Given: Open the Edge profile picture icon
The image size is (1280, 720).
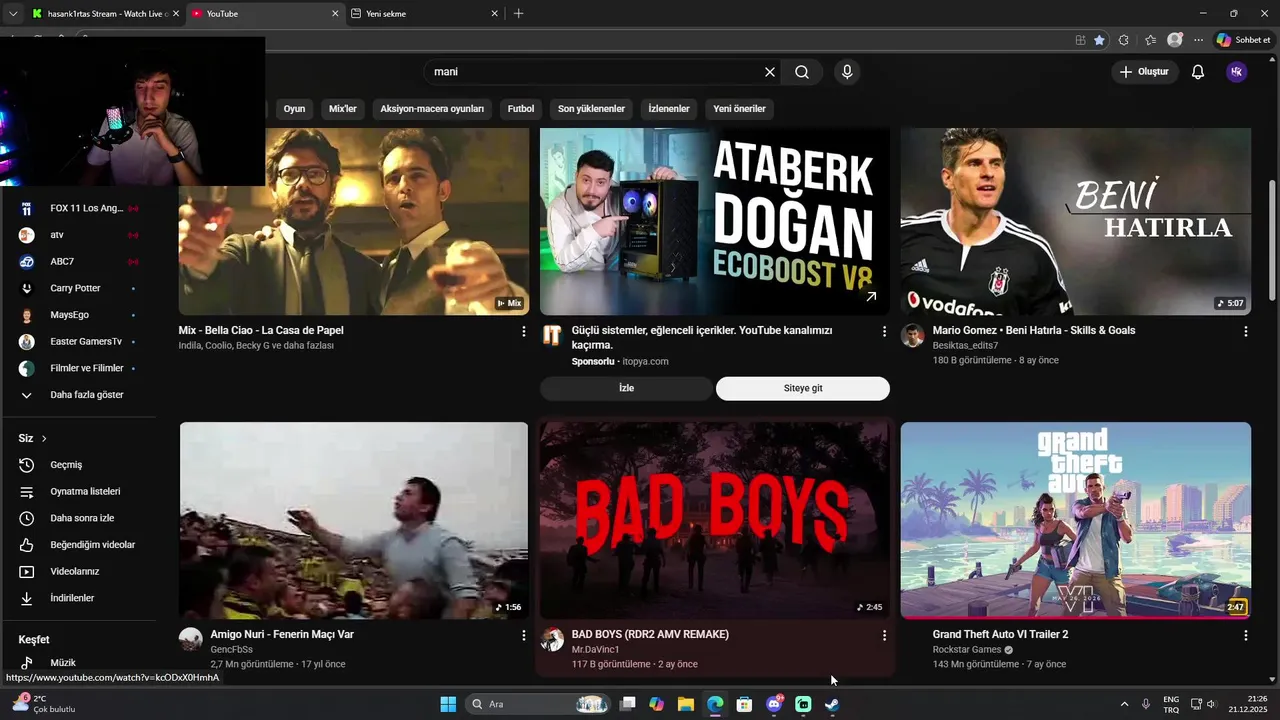Looking at the screenshot, I should point(1175,40).
